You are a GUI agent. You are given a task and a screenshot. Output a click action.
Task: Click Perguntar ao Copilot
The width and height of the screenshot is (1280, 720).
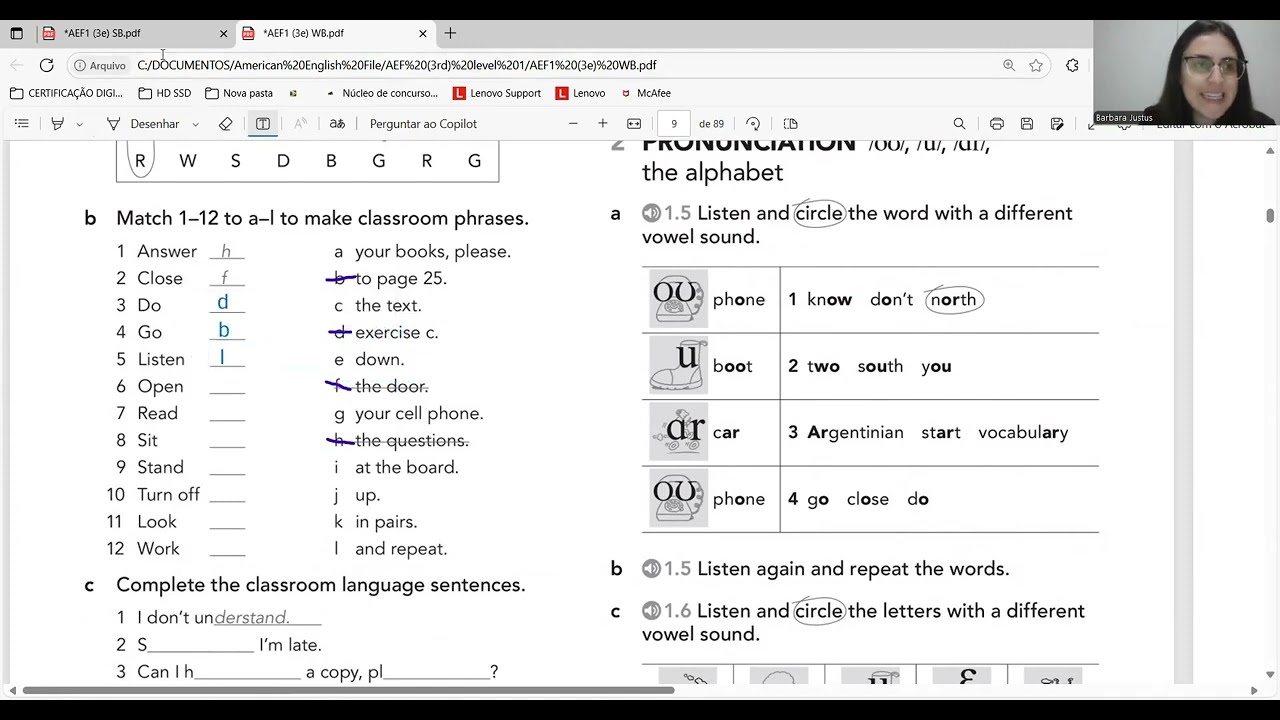pyautogui.click(x=423, y=124)
